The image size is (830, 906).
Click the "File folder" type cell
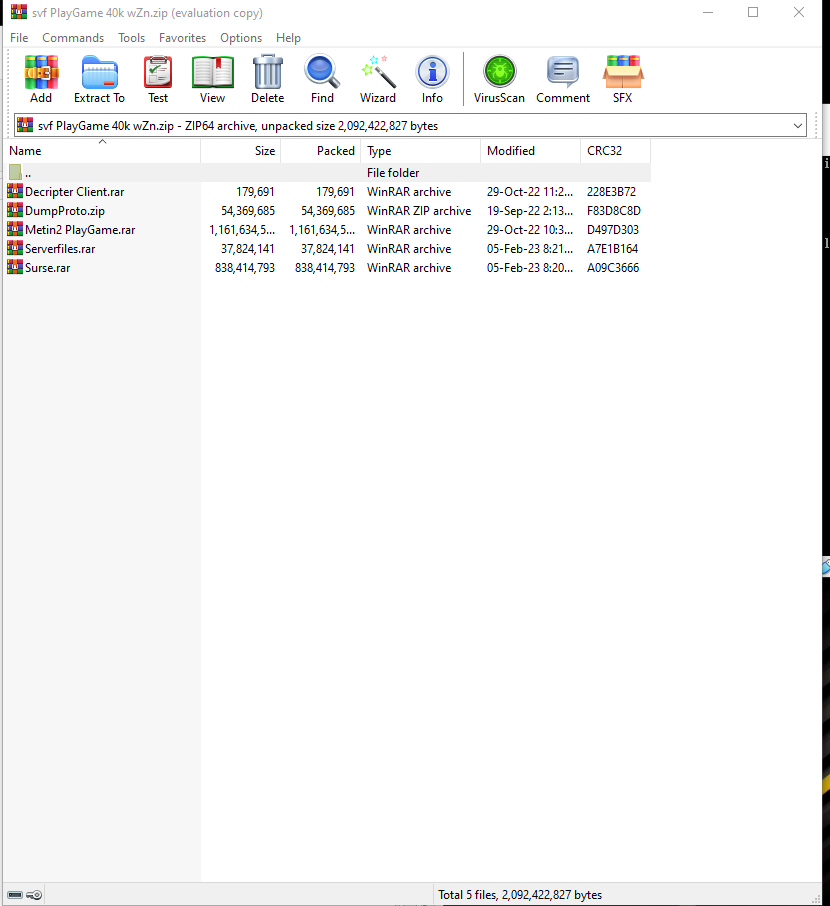[393, 172]
